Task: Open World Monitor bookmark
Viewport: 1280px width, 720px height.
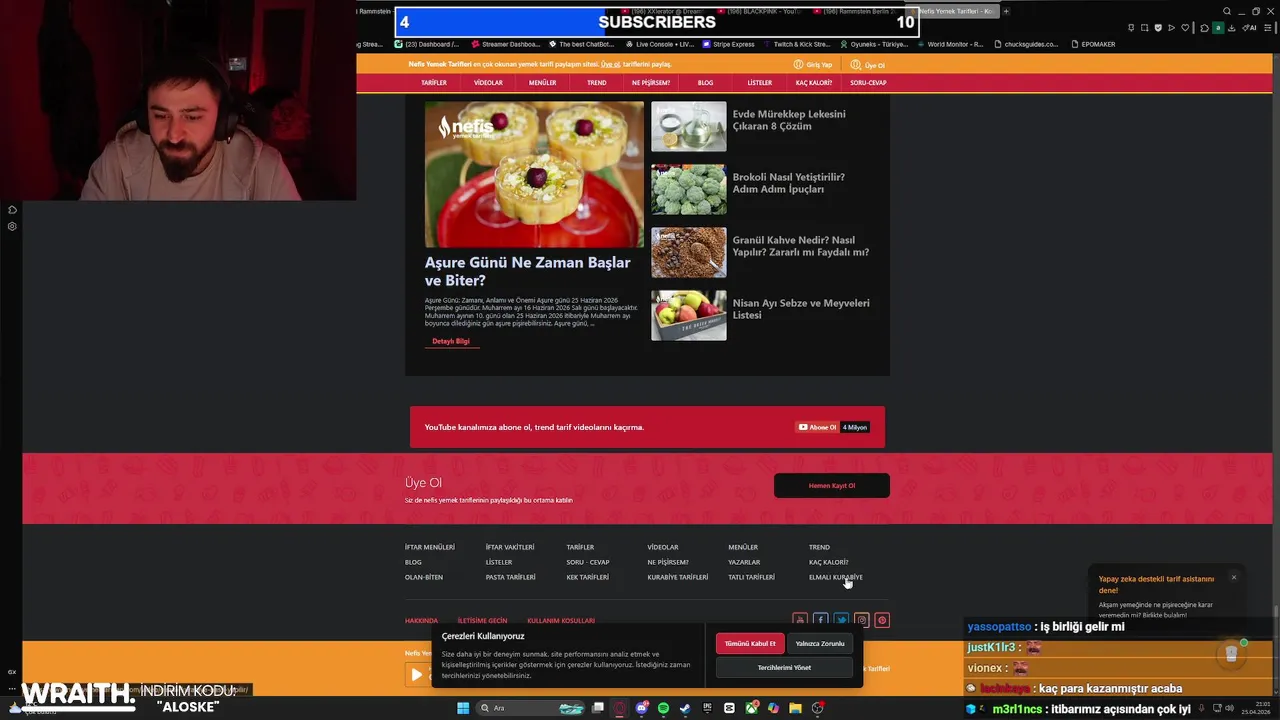Action: click(x=950, y=44)
